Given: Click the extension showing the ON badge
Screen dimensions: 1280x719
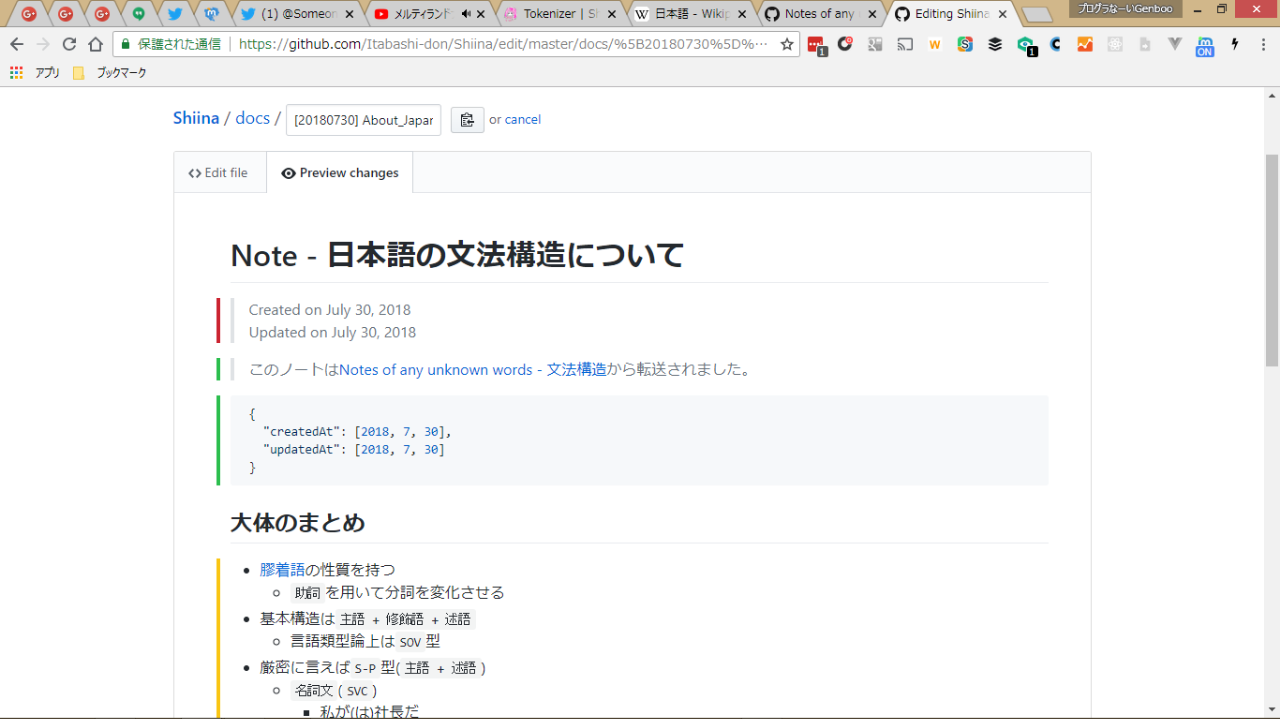Looking at the screenshot, I should point(1205,46).
